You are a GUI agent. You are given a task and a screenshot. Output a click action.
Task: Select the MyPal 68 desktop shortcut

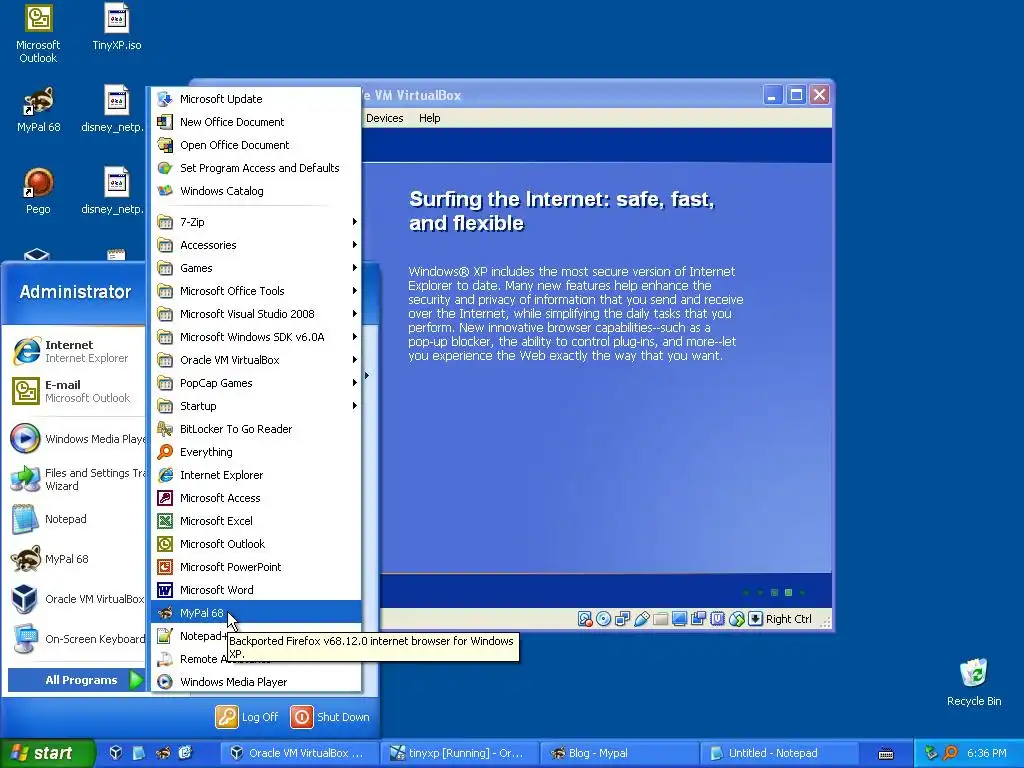pyautogui.click(x=38, y=110)
